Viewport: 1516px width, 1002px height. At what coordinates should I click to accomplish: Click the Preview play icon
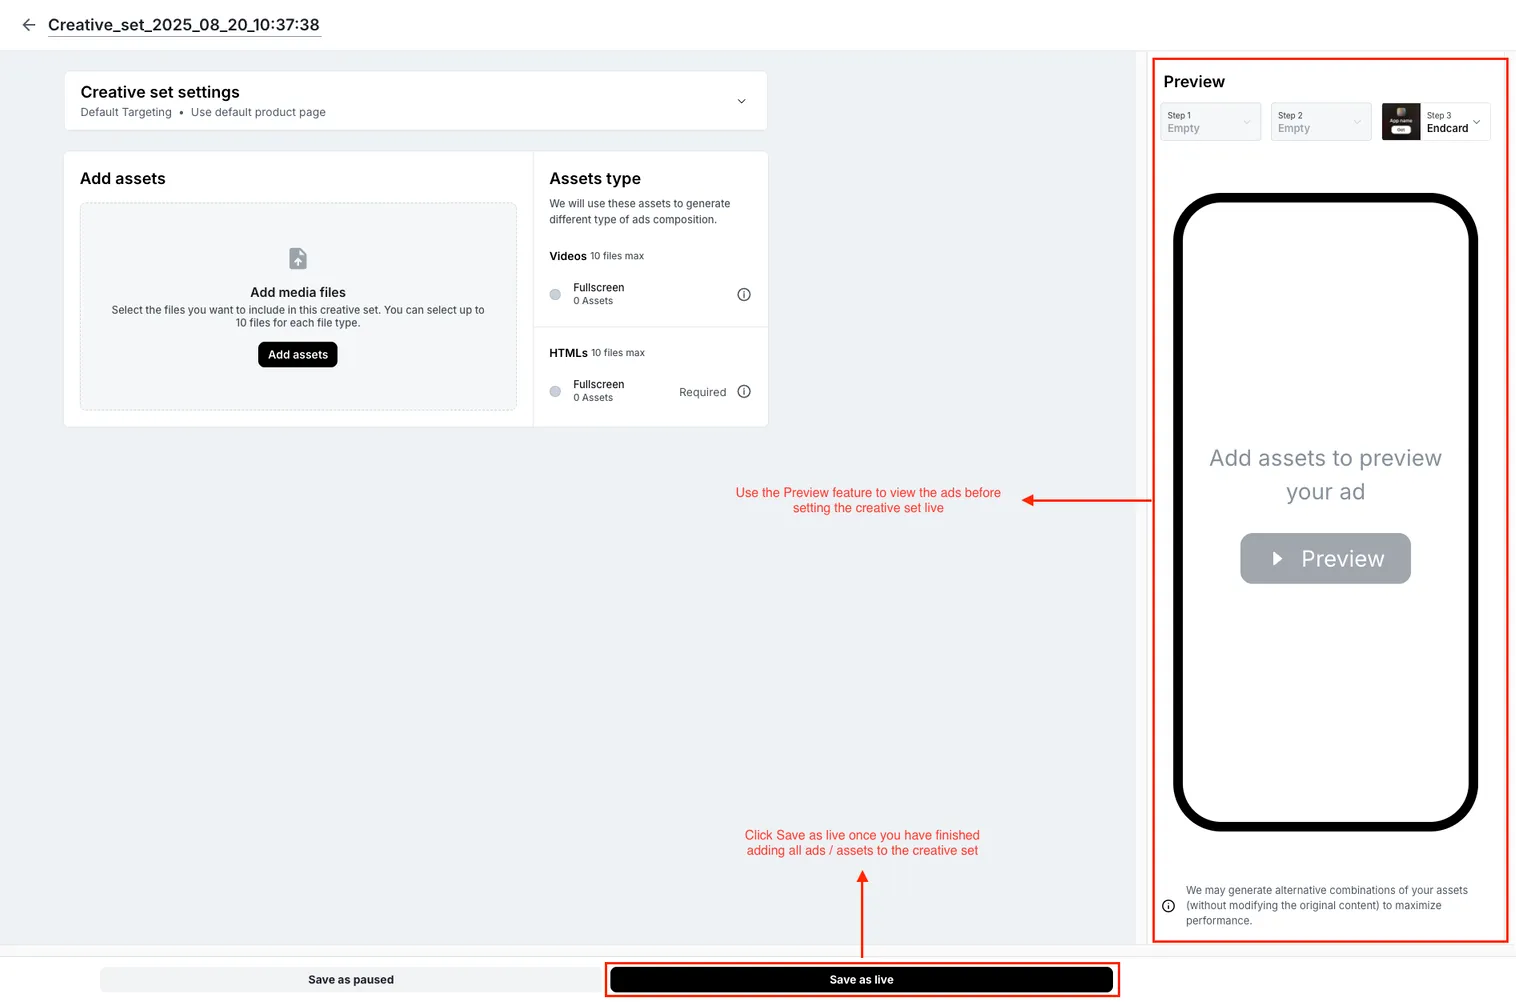(1277, 558)
